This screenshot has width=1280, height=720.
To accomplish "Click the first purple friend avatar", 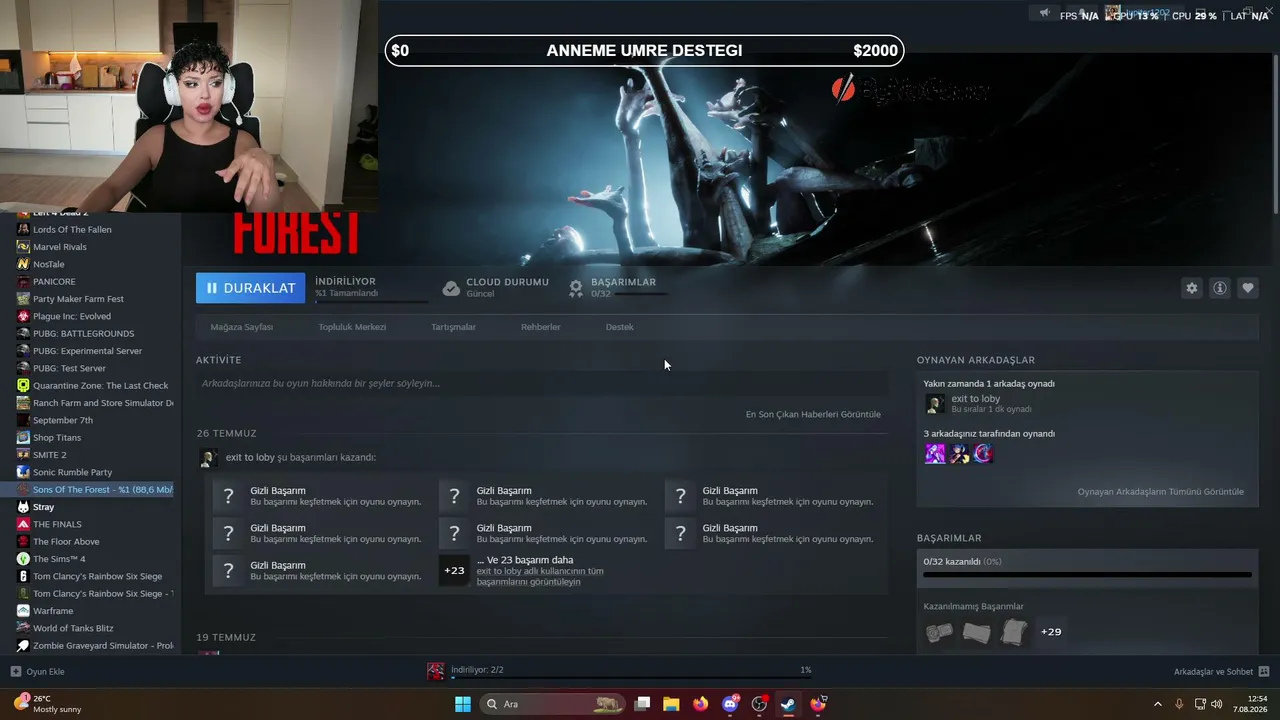I will (935, 454).
